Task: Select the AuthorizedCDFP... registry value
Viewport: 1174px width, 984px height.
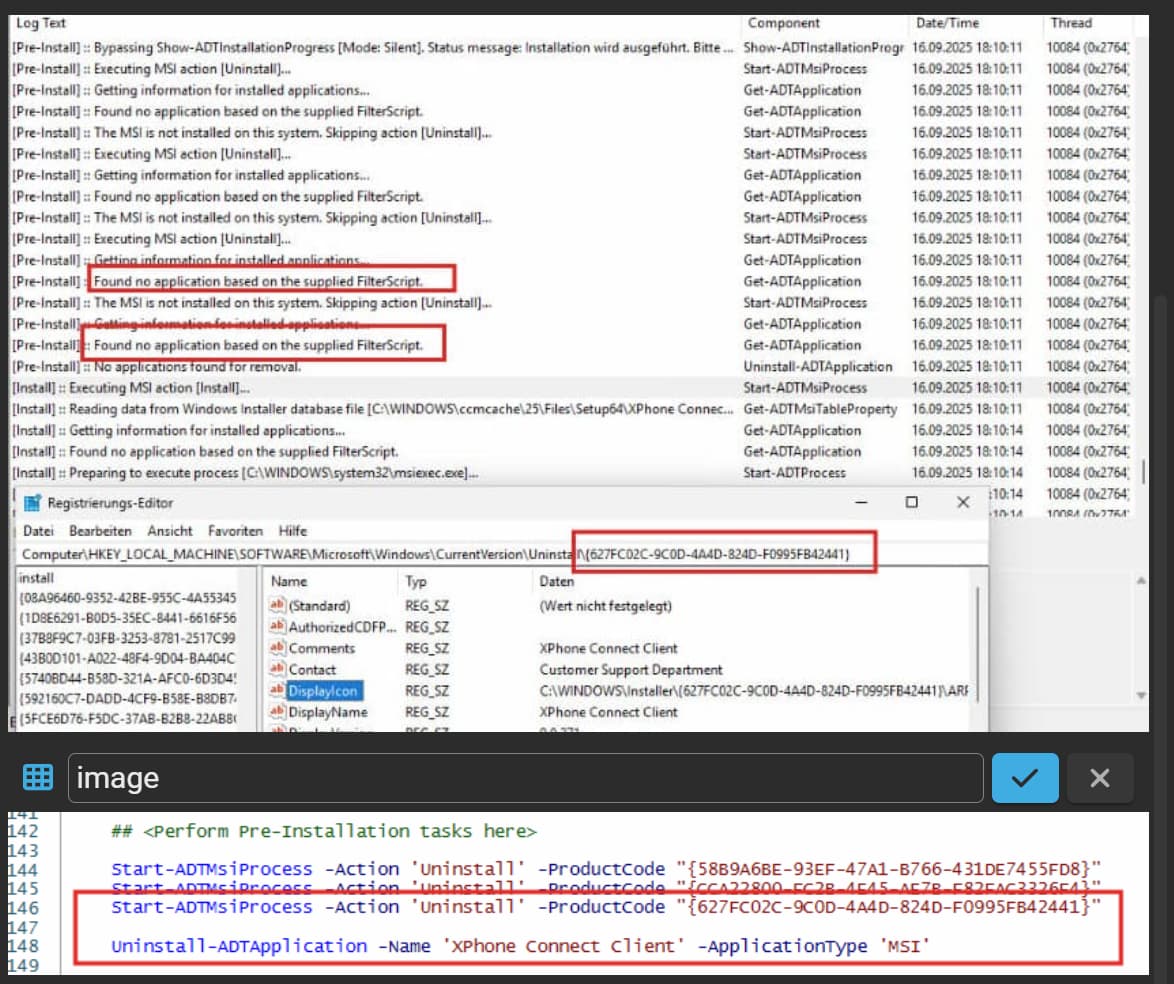Action: 342,627
